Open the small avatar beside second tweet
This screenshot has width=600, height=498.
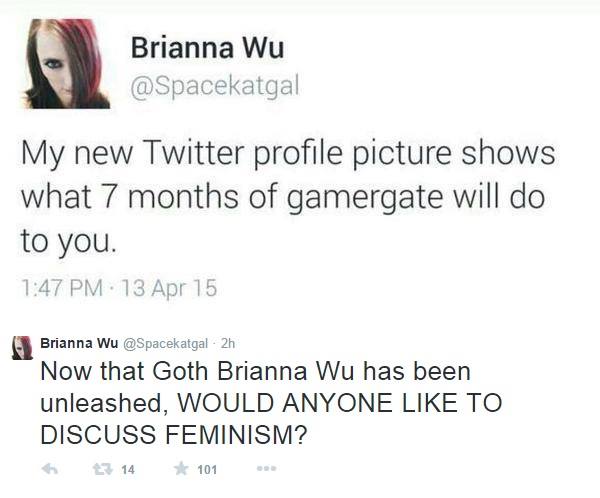pyautogui.click(x=22, y=348)
